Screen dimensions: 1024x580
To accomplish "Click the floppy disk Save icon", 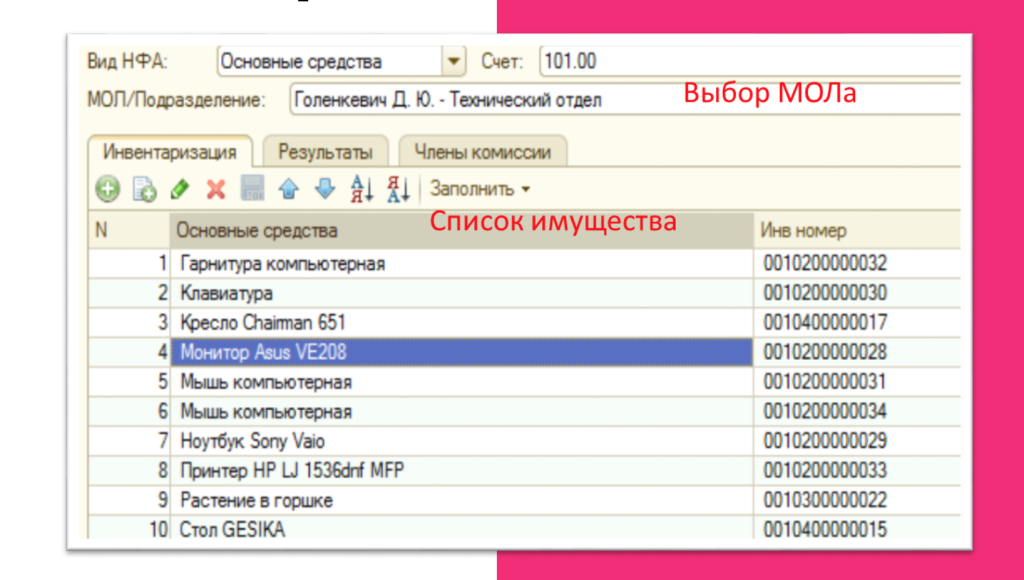I will 252,188.
